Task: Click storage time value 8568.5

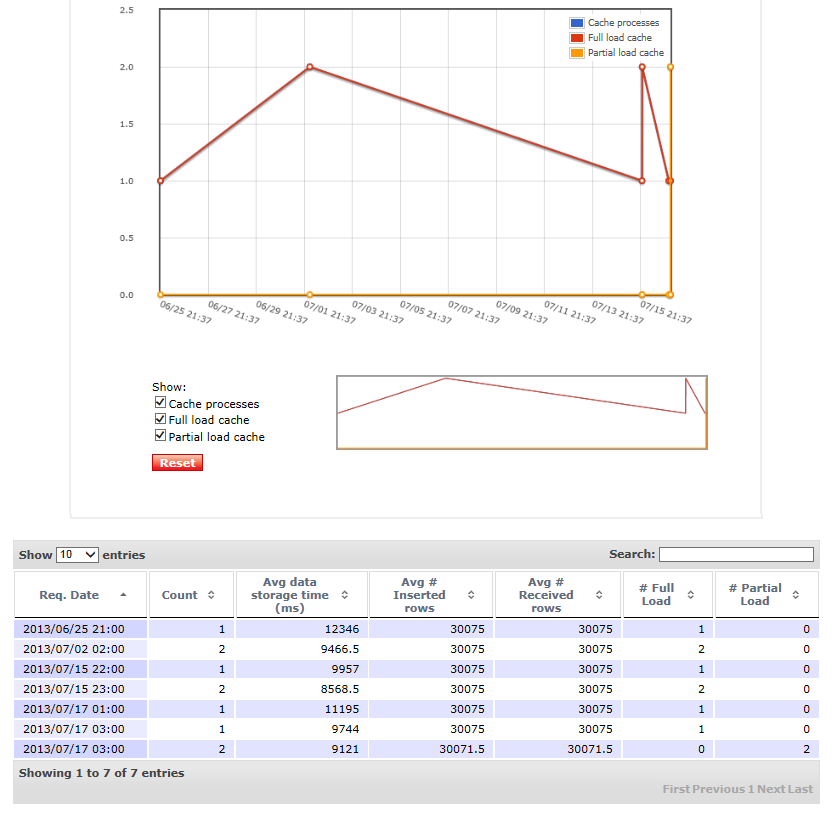Action: click(340, 689)
